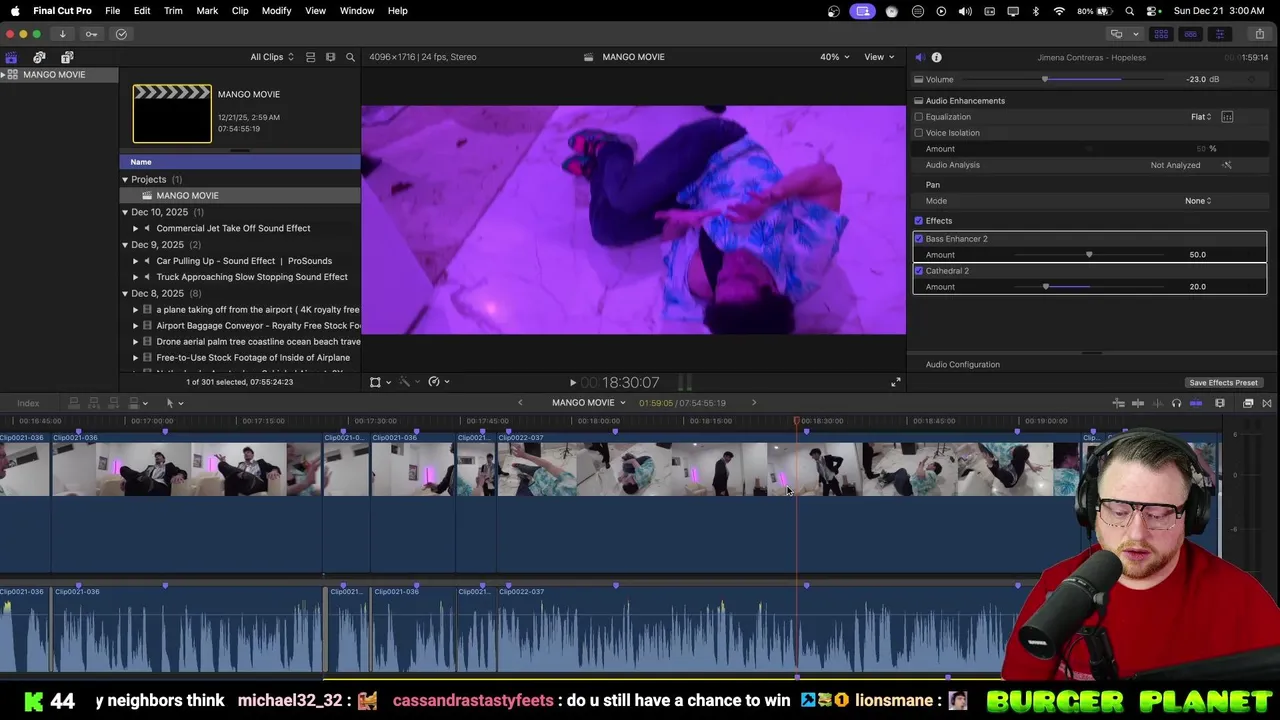Open the Import Media arrow button
The width and height of the screenshot is (1280, 720).
click(x=62, y=34)
